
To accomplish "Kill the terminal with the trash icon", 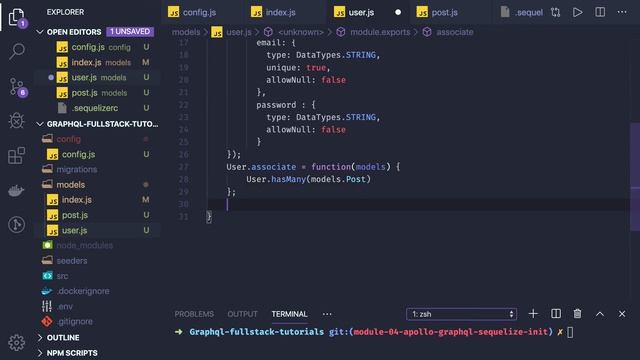I will 578,313.
